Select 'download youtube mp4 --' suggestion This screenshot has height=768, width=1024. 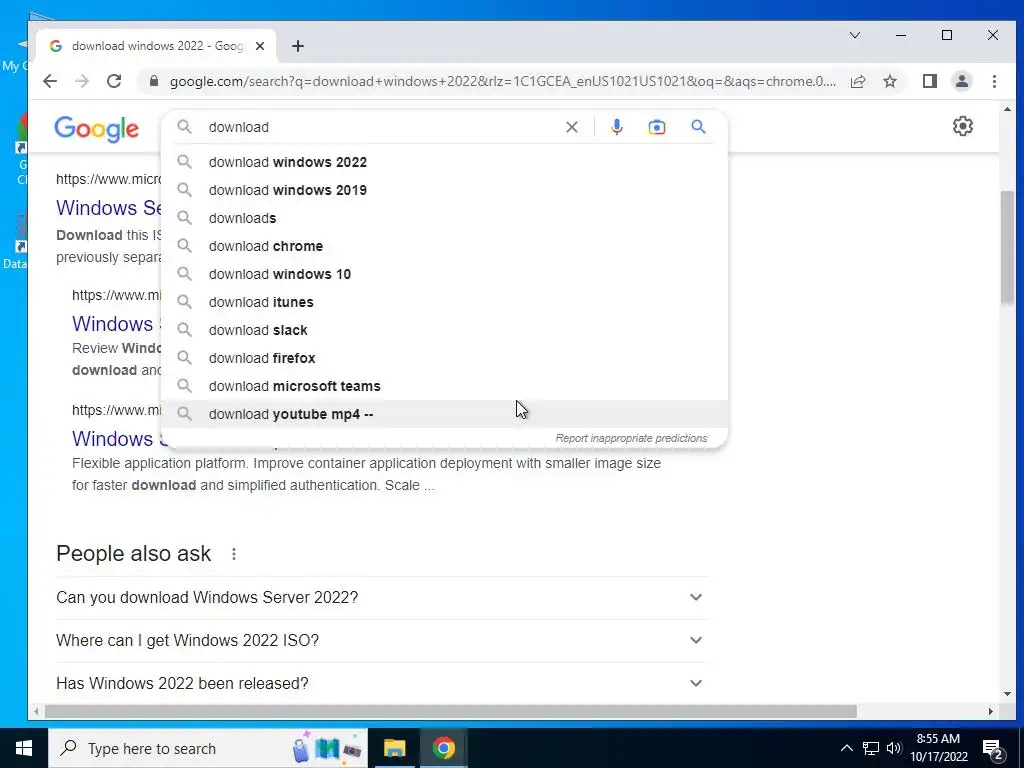click(444, 414)
